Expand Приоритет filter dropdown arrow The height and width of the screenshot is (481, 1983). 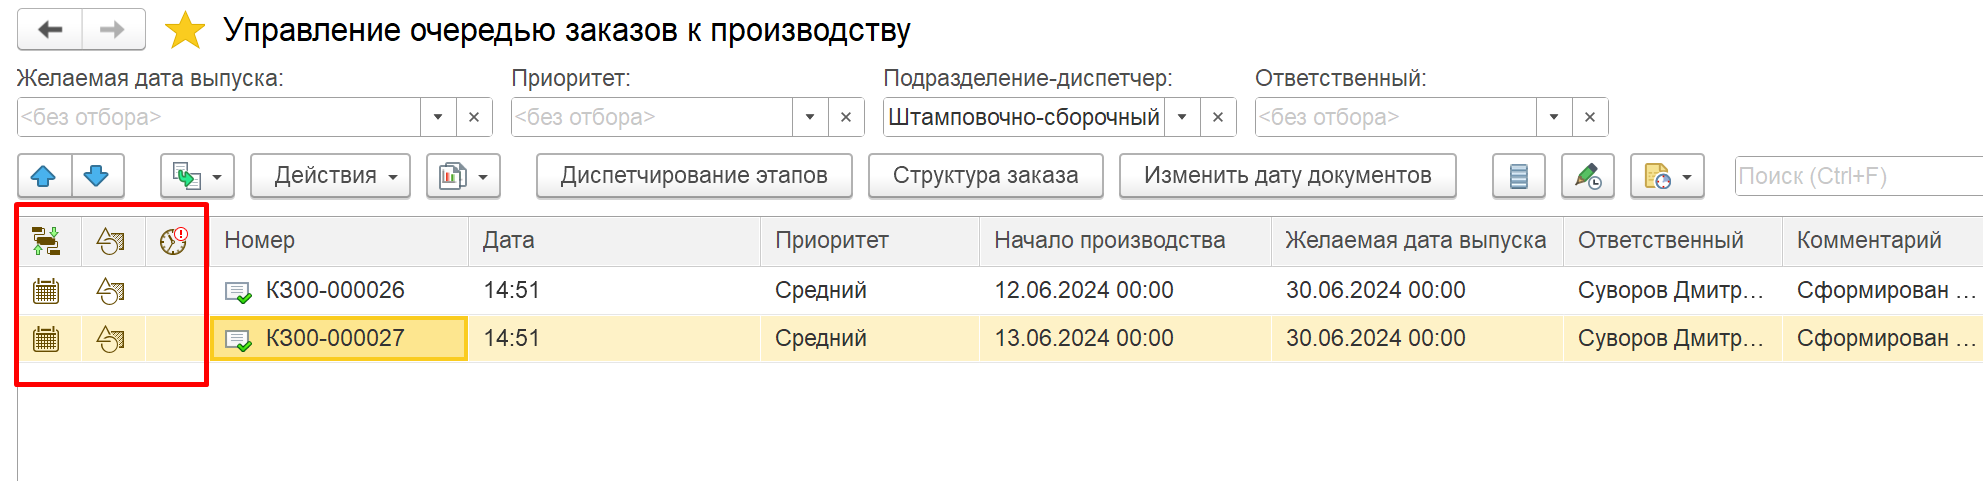click(x=810, y=117)
